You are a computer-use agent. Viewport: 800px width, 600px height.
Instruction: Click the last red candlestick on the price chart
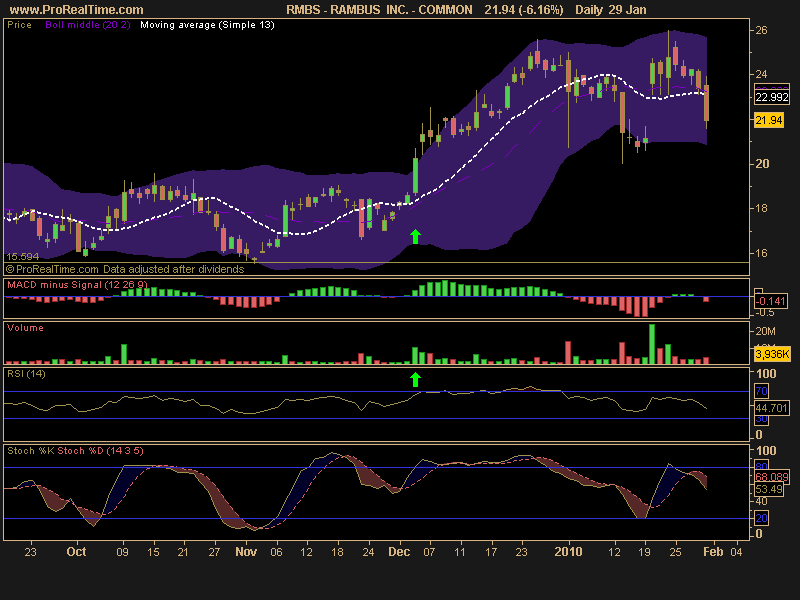707,103
